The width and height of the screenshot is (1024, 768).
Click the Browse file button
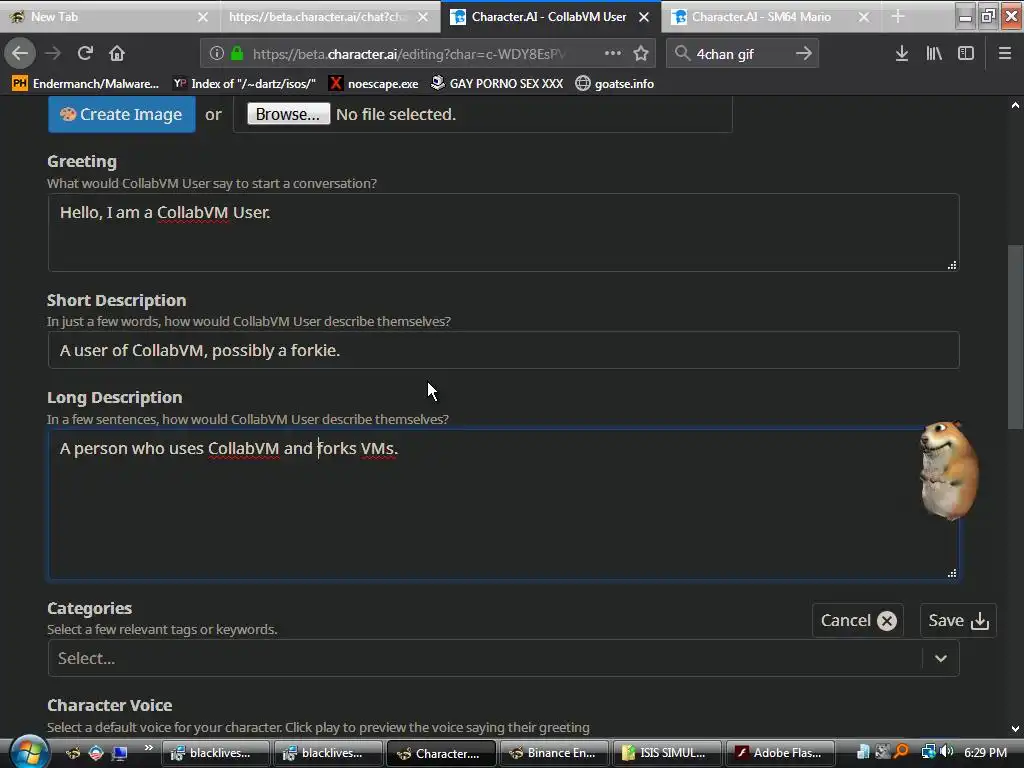click(288, 114)
